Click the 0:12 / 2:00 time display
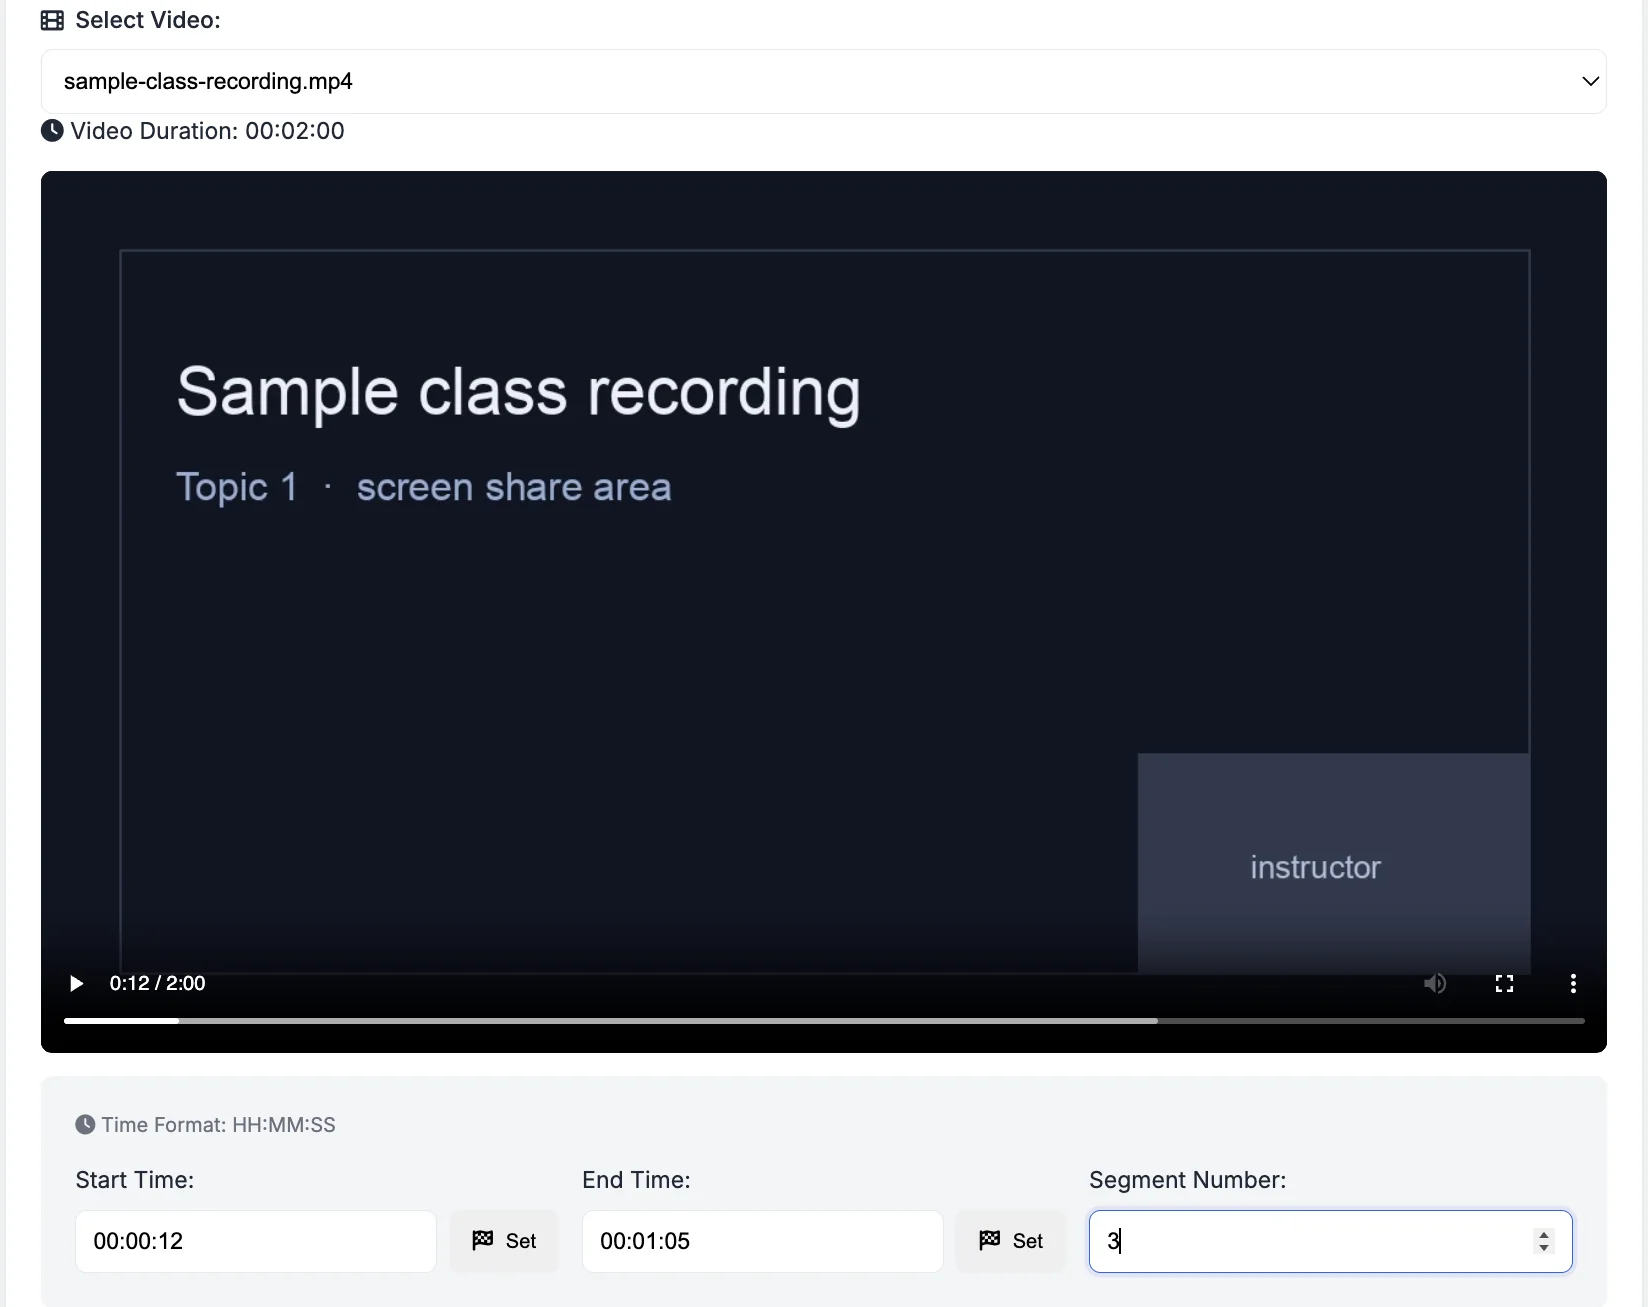1648x1307 pixels. click(x=157, y=983)
